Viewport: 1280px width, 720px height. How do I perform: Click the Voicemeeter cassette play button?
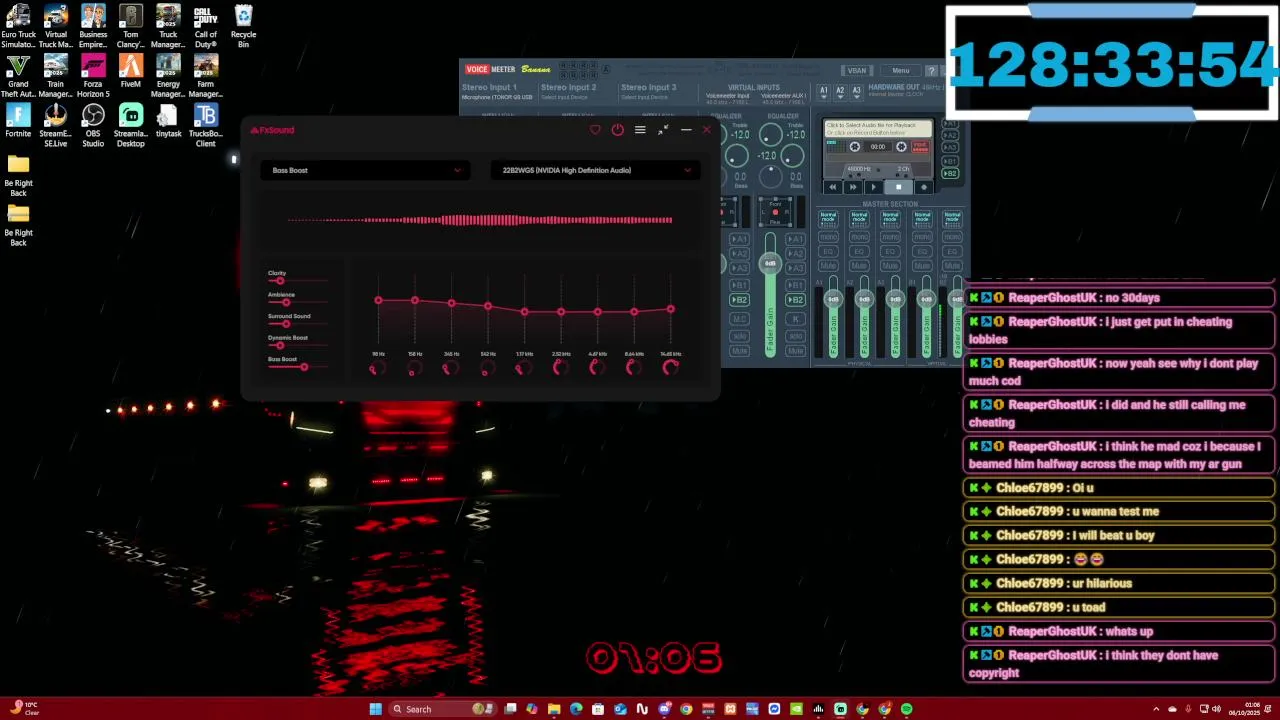(x=873, y=187)
